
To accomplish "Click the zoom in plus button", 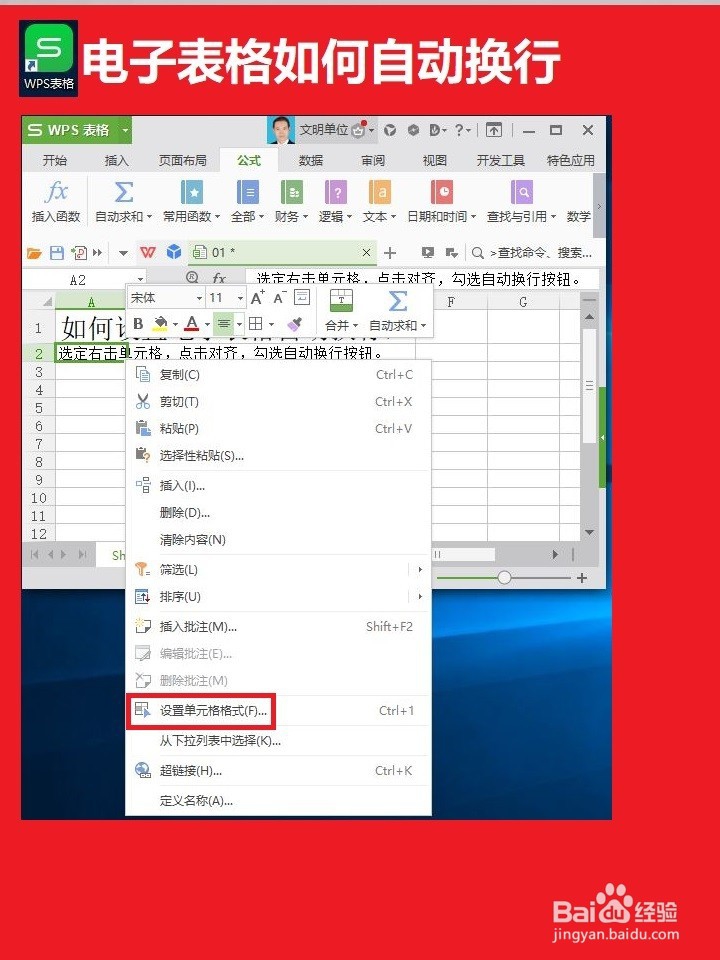I will (582, 577).
